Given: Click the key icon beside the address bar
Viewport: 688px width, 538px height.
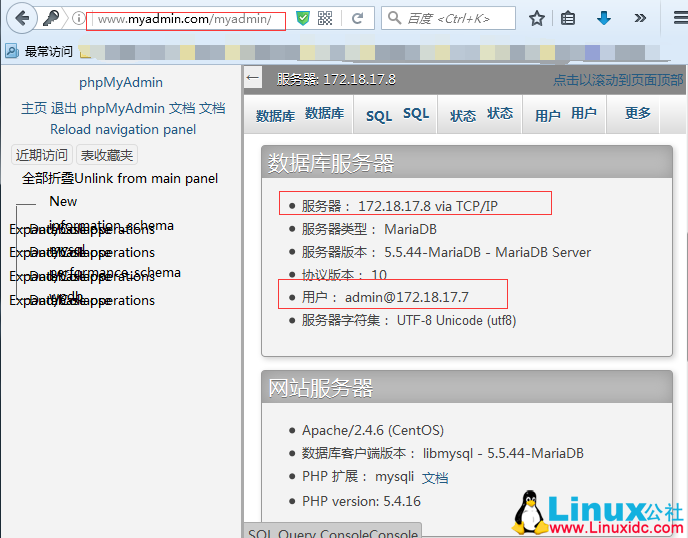Looking at the screenshot, I should tap(51, 18).
